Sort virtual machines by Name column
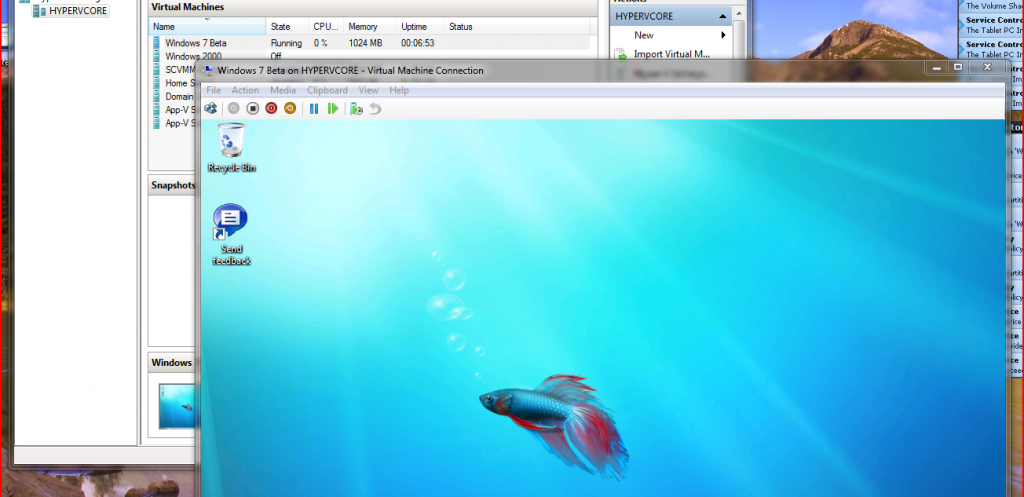This screenshot has height=497, width=1024. click(x=207, y=27)
